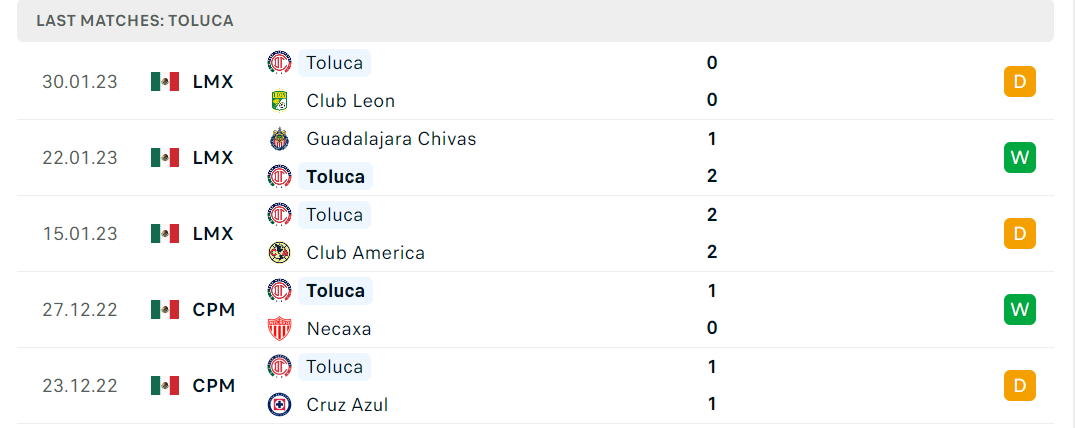This screenshot has width=1075, height=428.
Task: Click the win badge for 22.01.23 match
Action: point(1019,158)
